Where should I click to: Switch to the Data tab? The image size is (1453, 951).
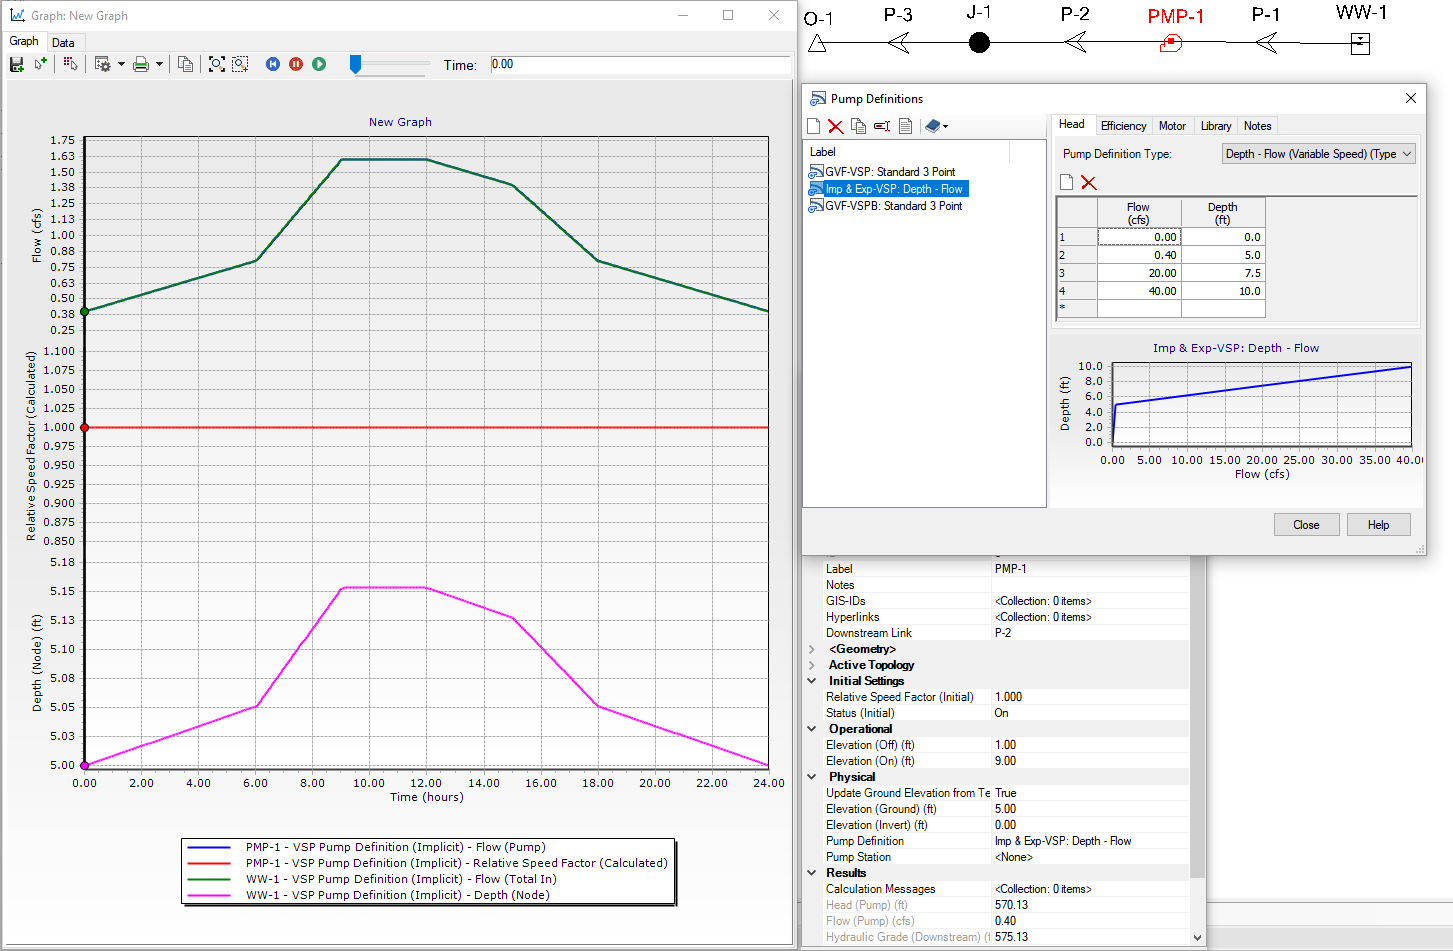tap(63, 43)
